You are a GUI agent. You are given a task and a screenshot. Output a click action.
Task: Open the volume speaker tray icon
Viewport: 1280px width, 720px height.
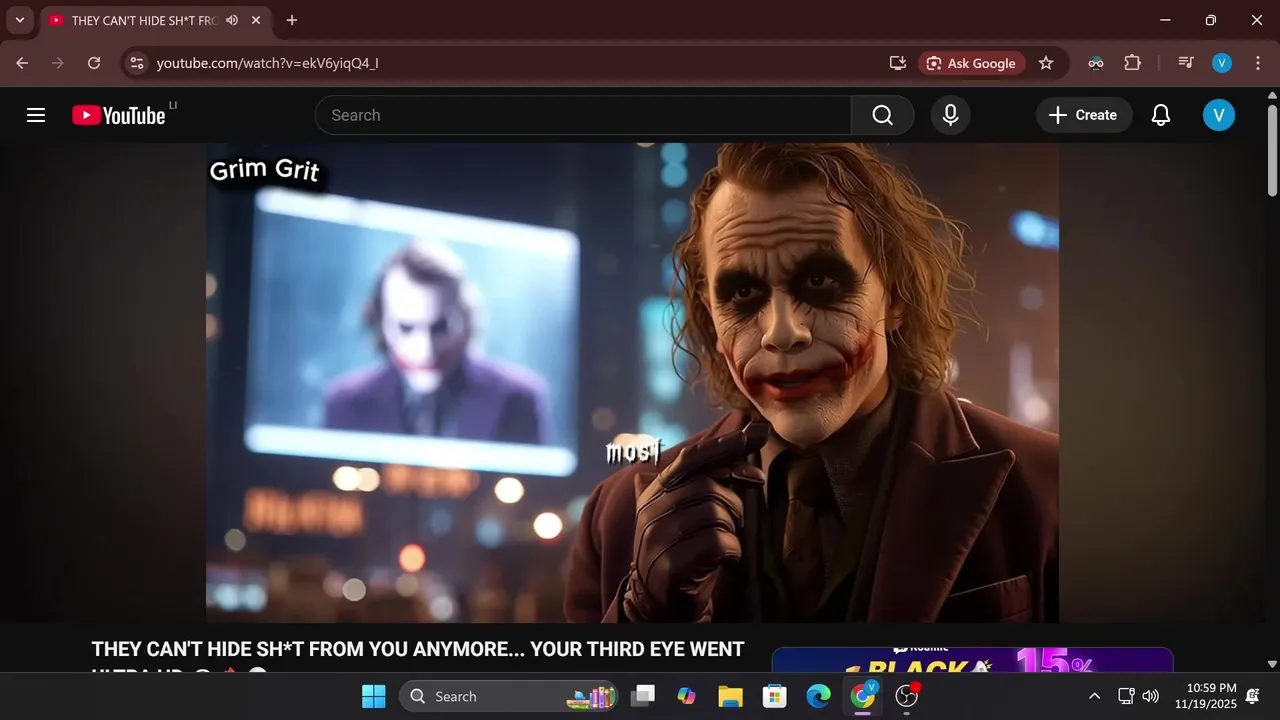click(1150, 696)
